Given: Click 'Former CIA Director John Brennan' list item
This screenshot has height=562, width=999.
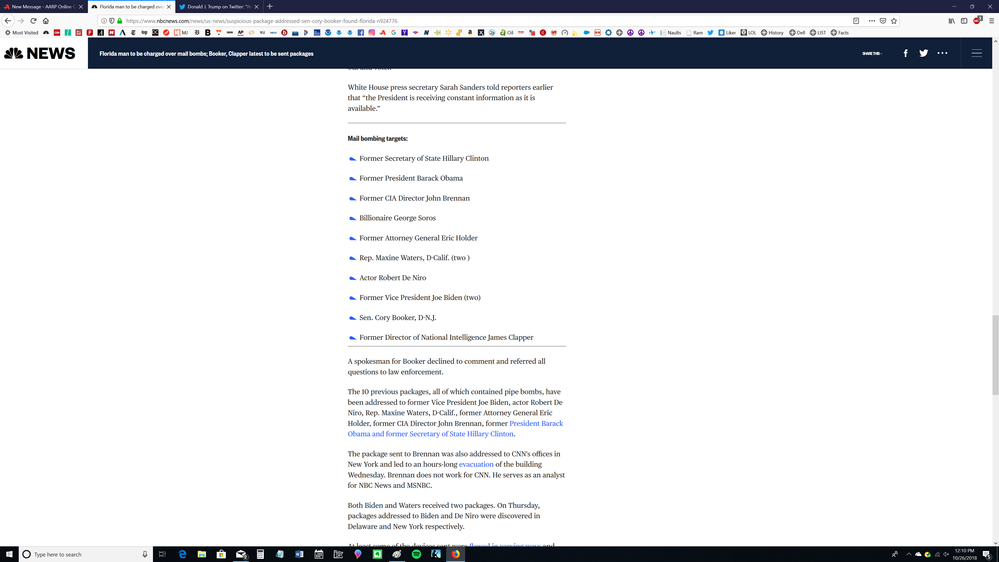Looking at the screenshot, I should (414, 198).
